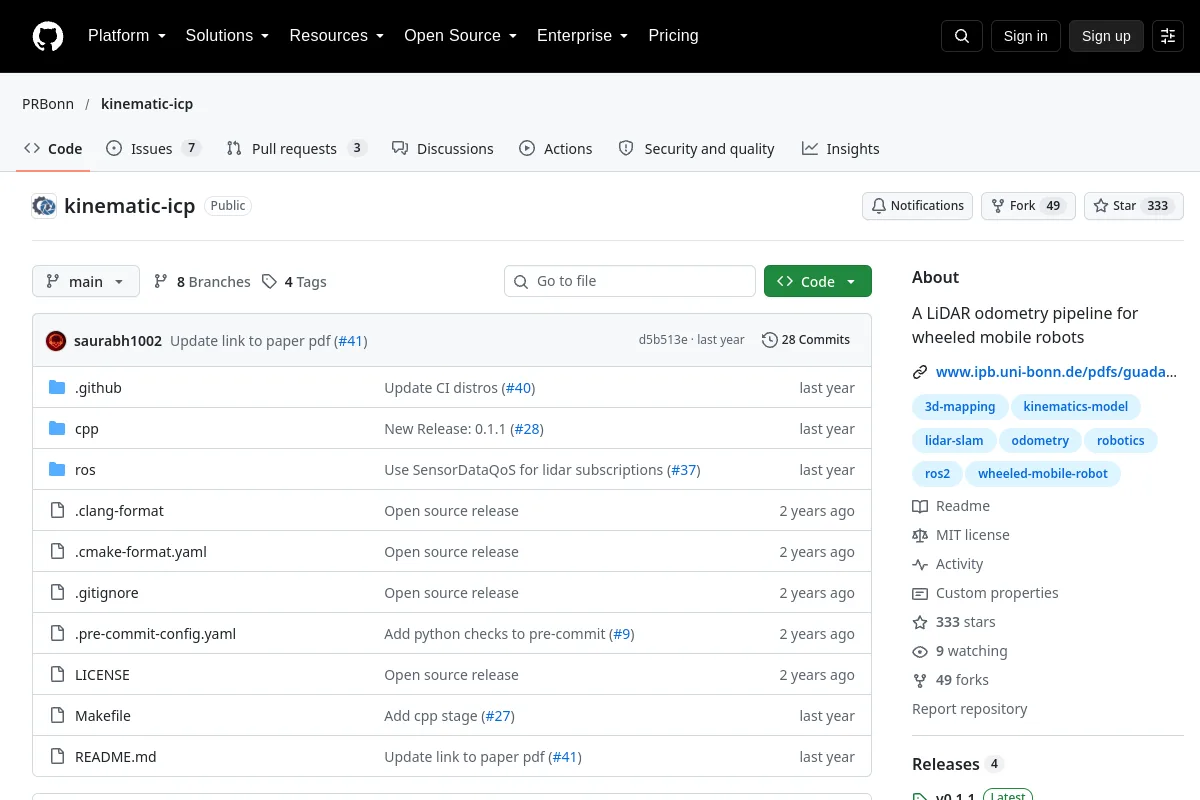Click the kinematic-icp repository avatar
Screen dimensions: 1200x800
[44, 206]
